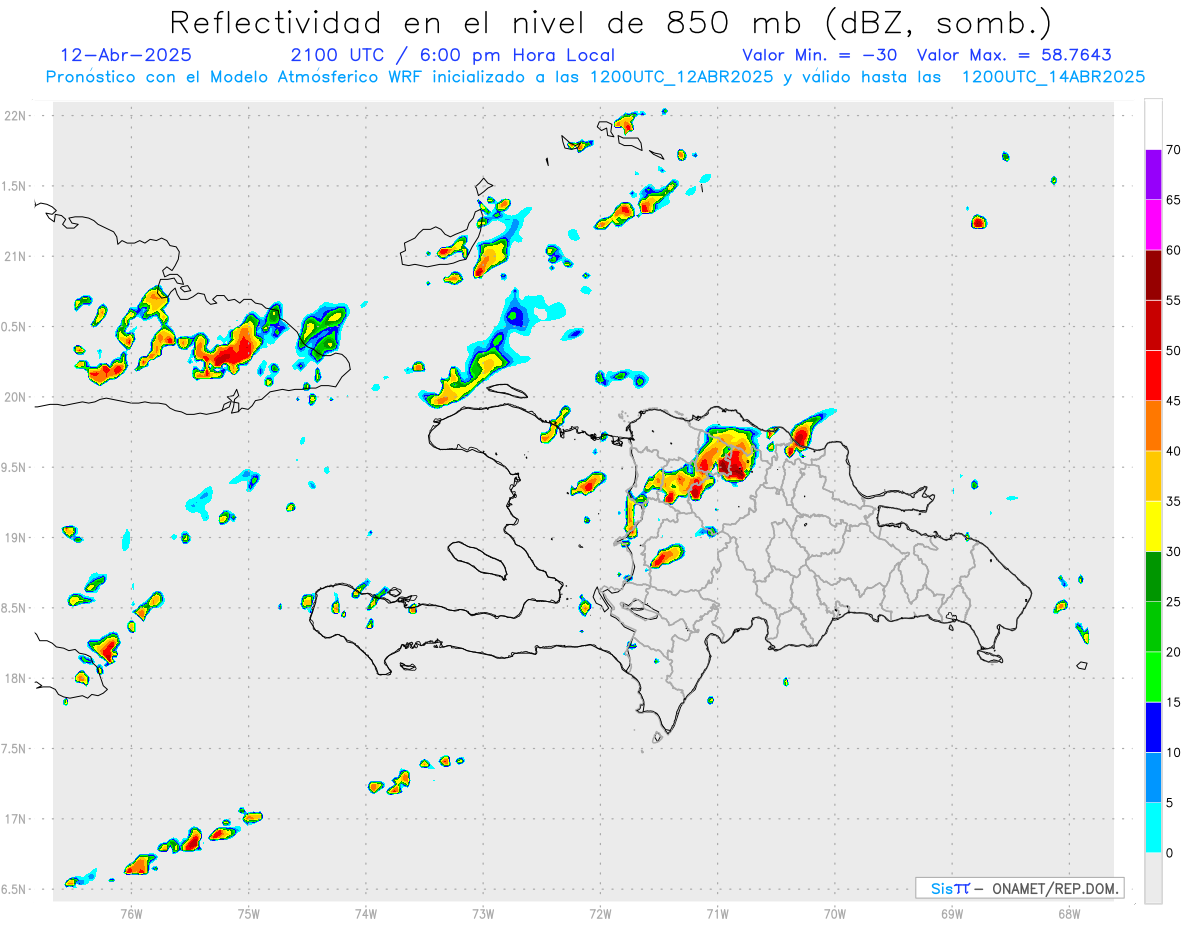
Task: Click the '74W' longitude label
Action: (x=365, y=913)
